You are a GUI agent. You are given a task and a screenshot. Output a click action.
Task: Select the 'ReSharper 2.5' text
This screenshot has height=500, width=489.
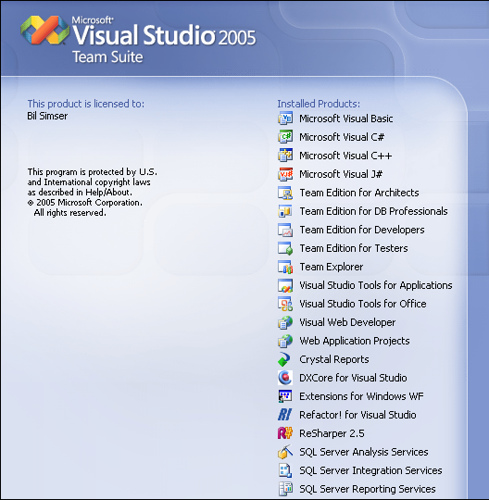[332, 434]
